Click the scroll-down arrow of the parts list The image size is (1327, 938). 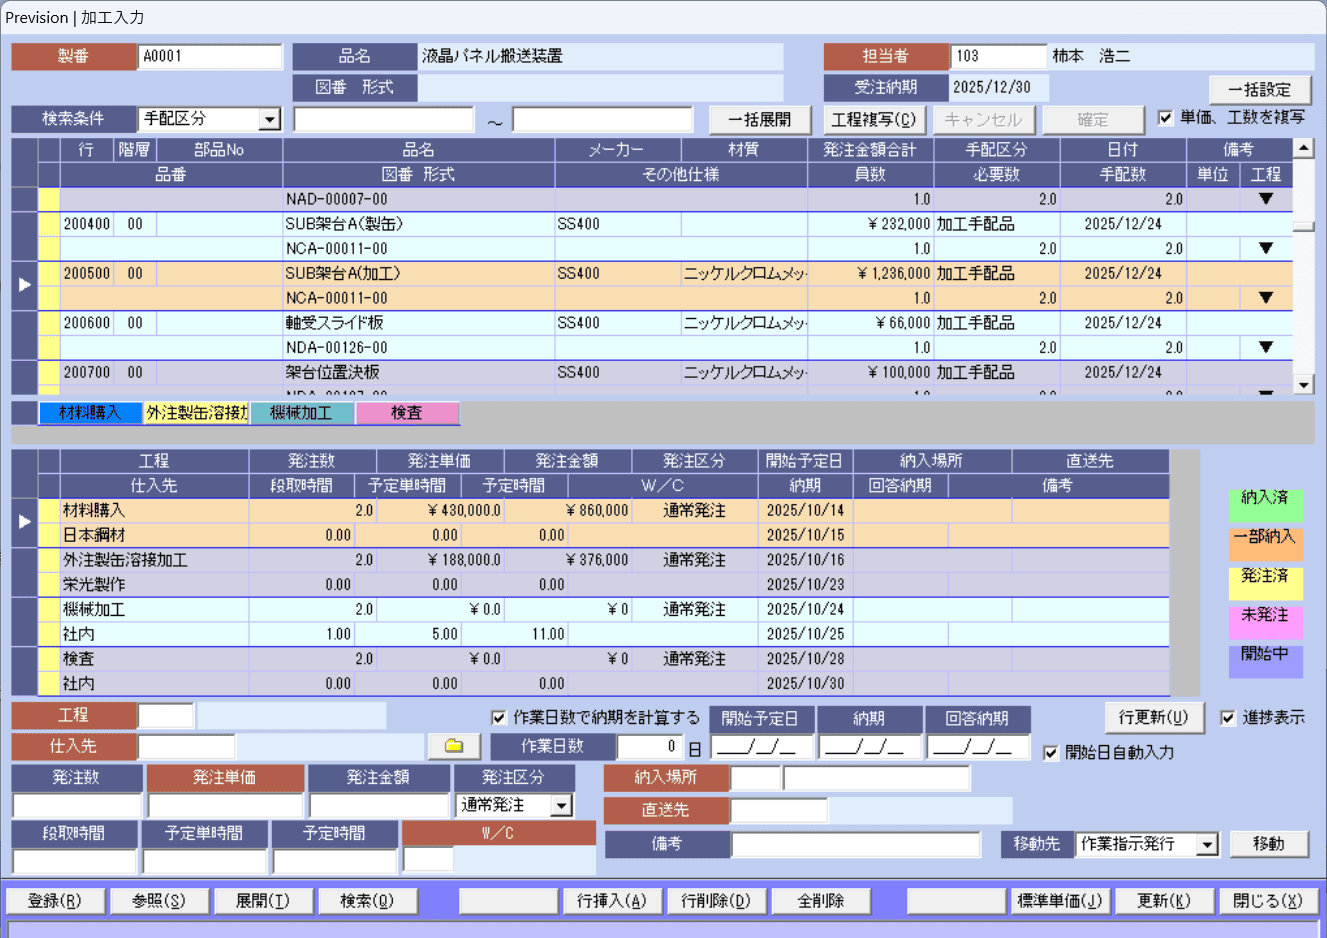(x=1303, y=385)
